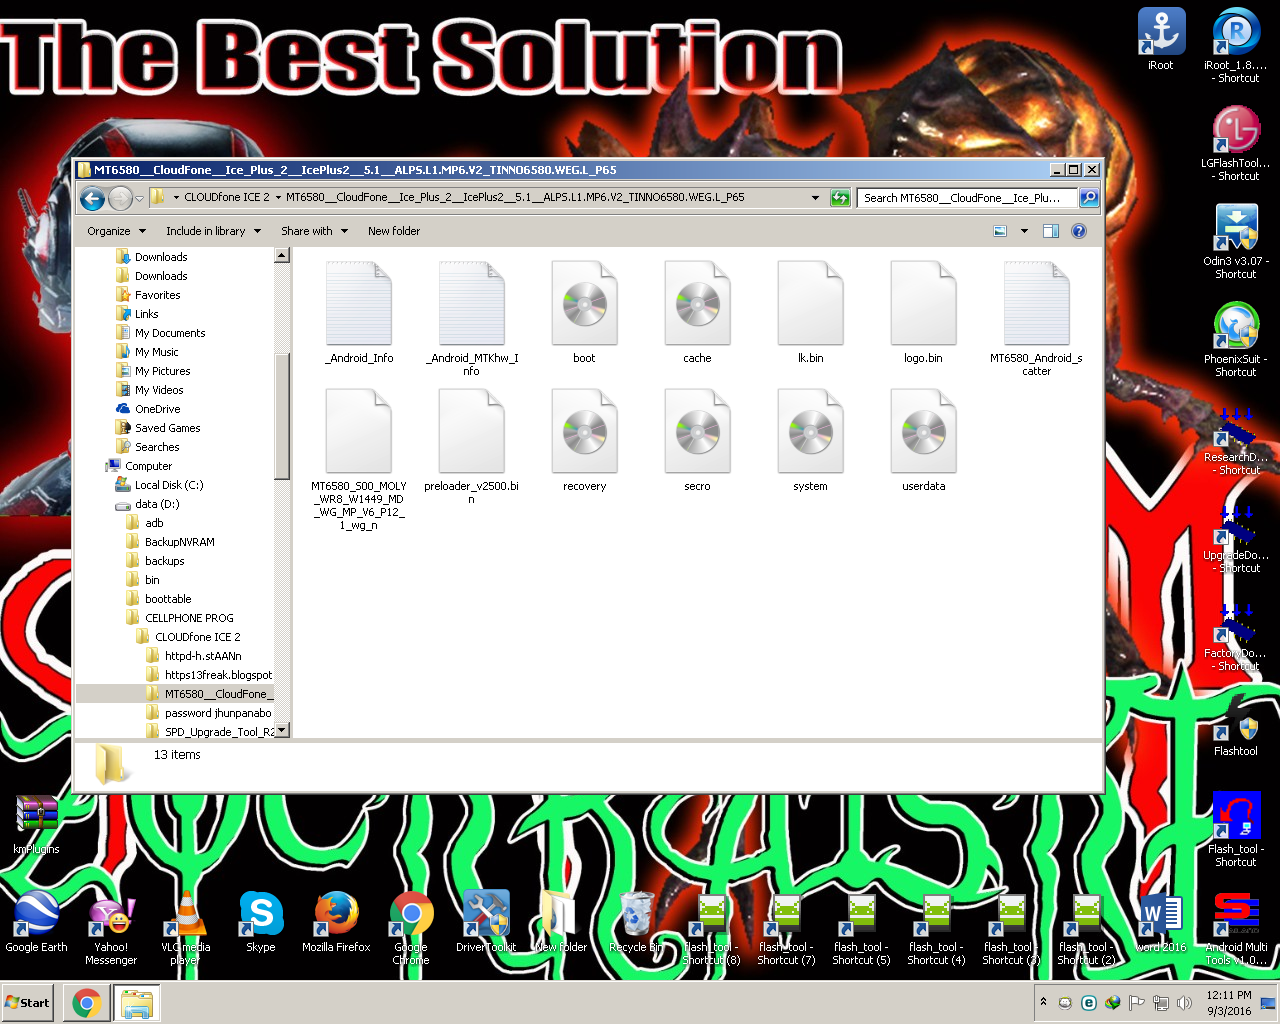1280x1024 pixels.
Task: Select the lk.bin file
Action: coord(810,312)
